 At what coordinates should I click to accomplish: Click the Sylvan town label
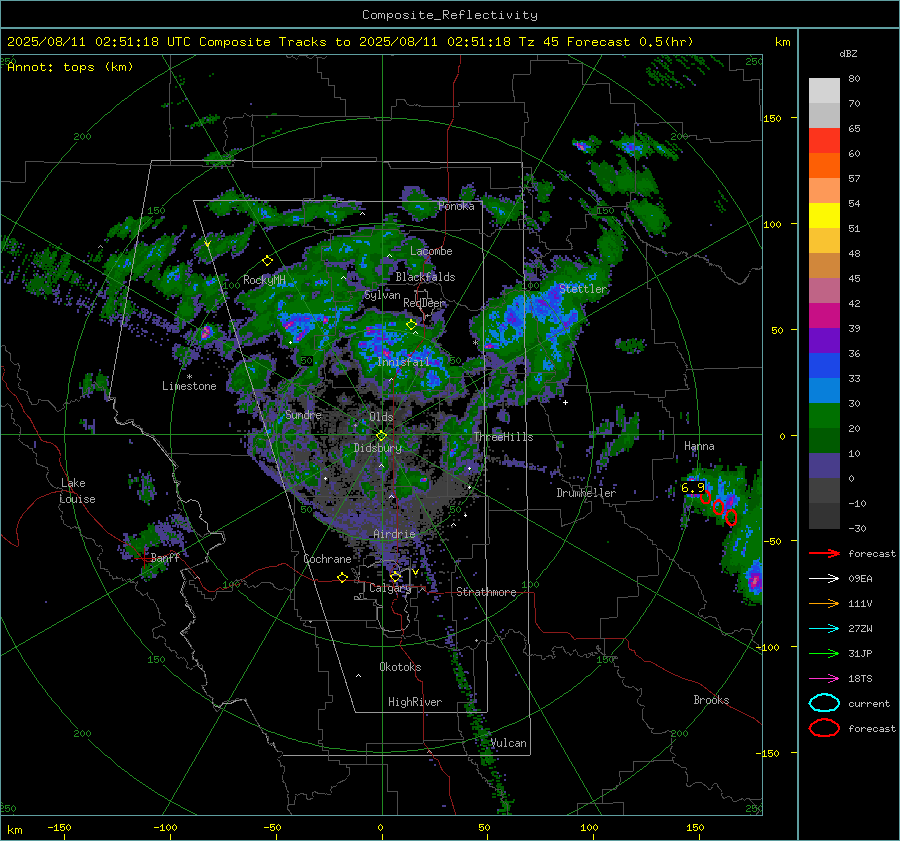[x=382, y=295]
